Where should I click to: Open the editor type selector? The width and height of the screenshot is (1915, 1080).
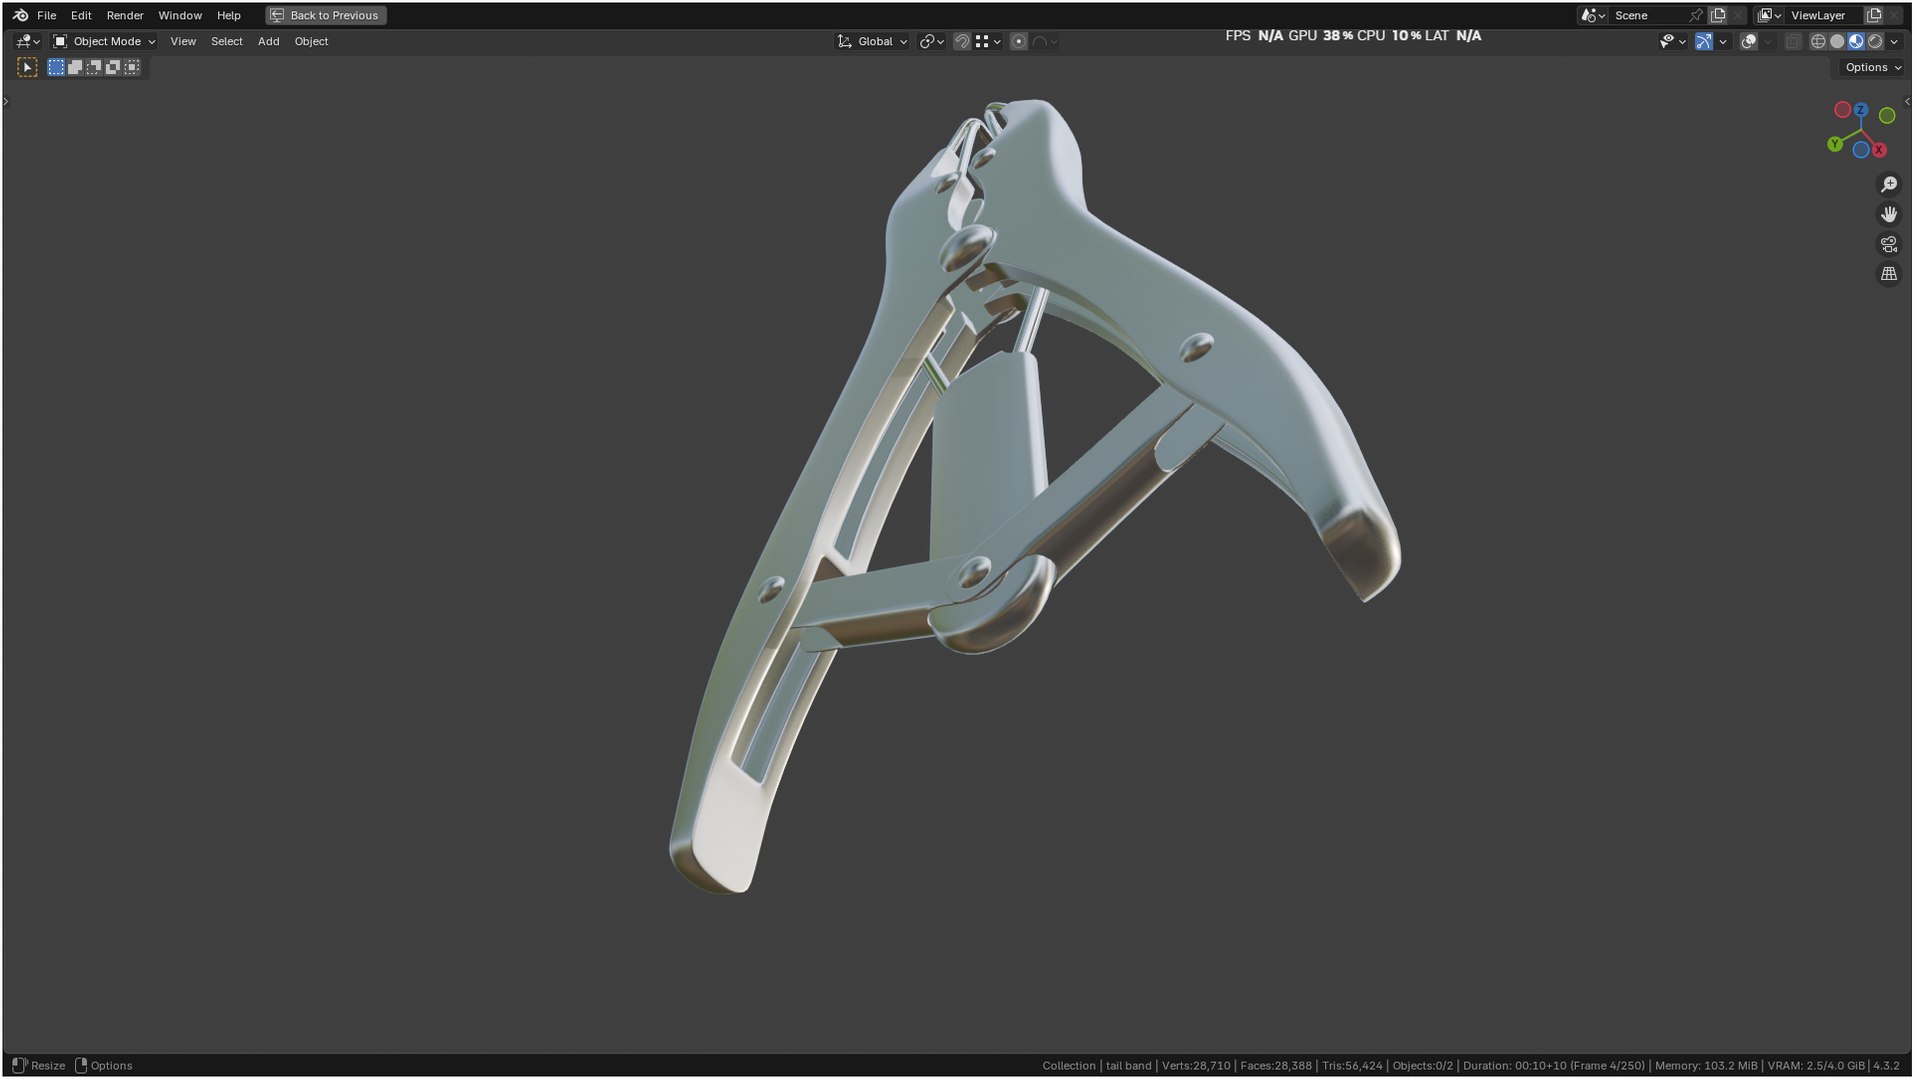point(27,41)
